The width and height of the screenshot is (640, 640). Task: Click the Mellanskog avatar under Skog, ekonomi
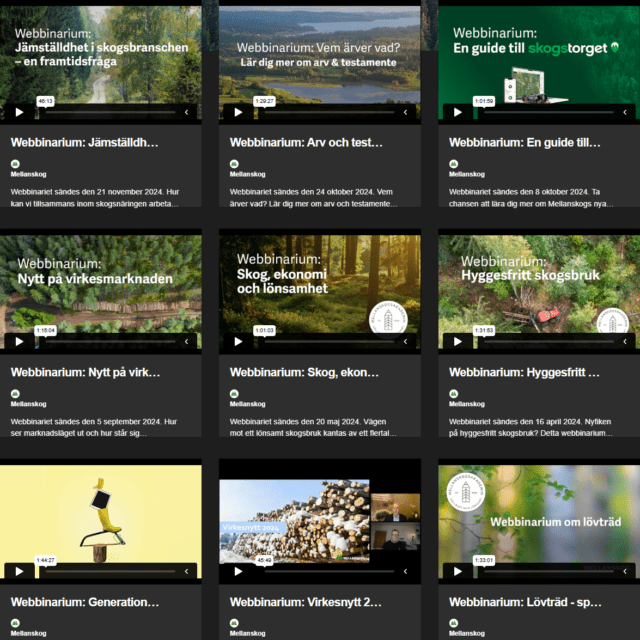(234, 393)
